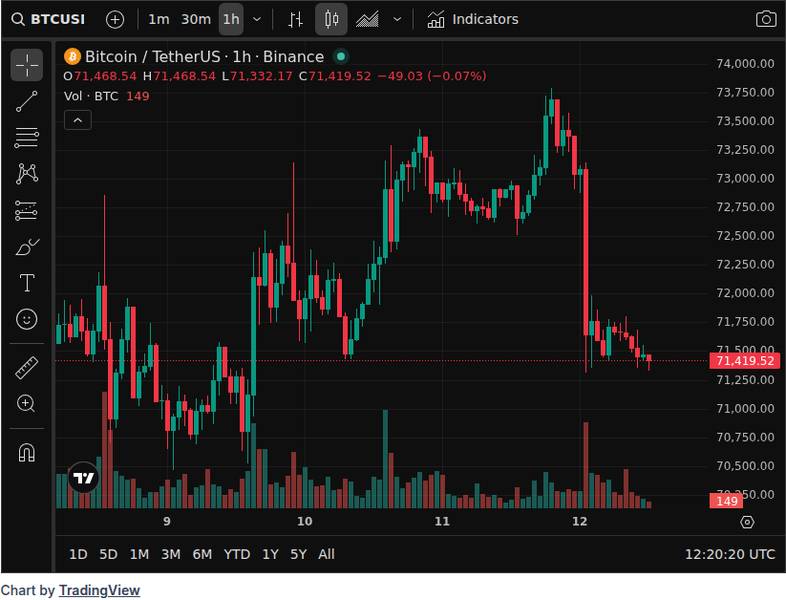Viewport: 786px width, 600px height.
Task: Select the 1h timeframe
Action: pyautogui.click(x=231, y=20)
